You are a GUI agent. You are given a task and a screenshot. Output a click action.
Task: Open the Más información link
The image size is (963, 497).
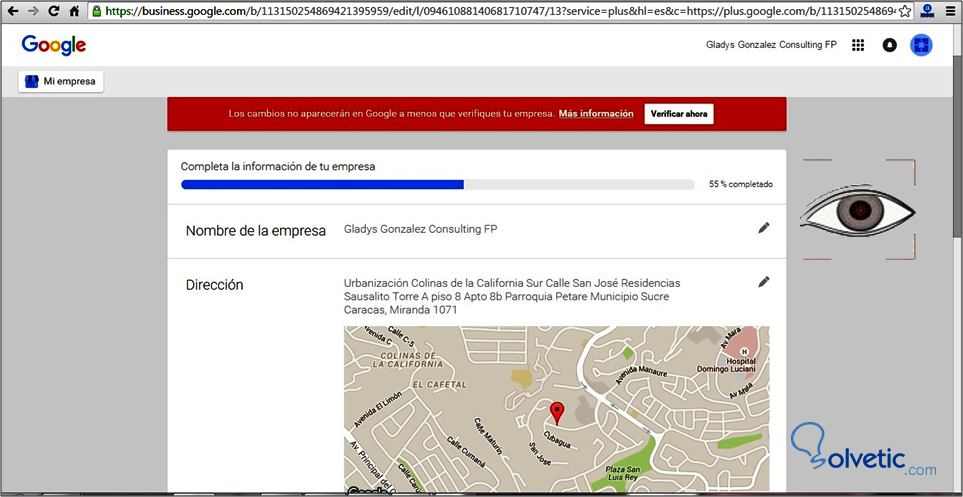(x=596, y=114)
